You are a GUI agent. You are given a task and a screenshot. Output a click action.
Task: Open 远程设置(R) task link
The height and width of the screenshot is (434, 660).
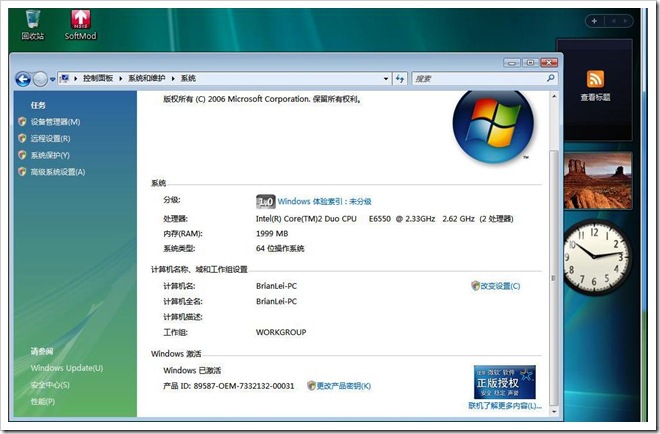pos(50,138)
